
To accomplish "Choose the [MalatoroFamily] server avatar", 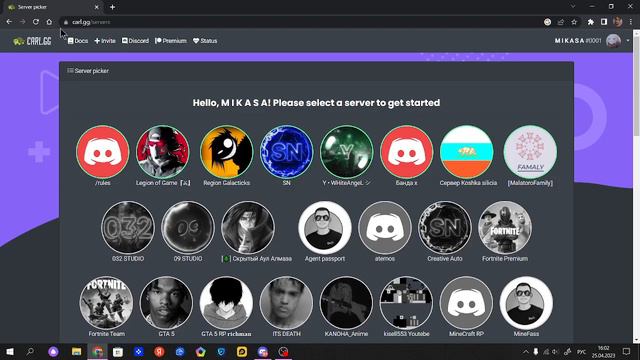I will [x=530, y=152].
